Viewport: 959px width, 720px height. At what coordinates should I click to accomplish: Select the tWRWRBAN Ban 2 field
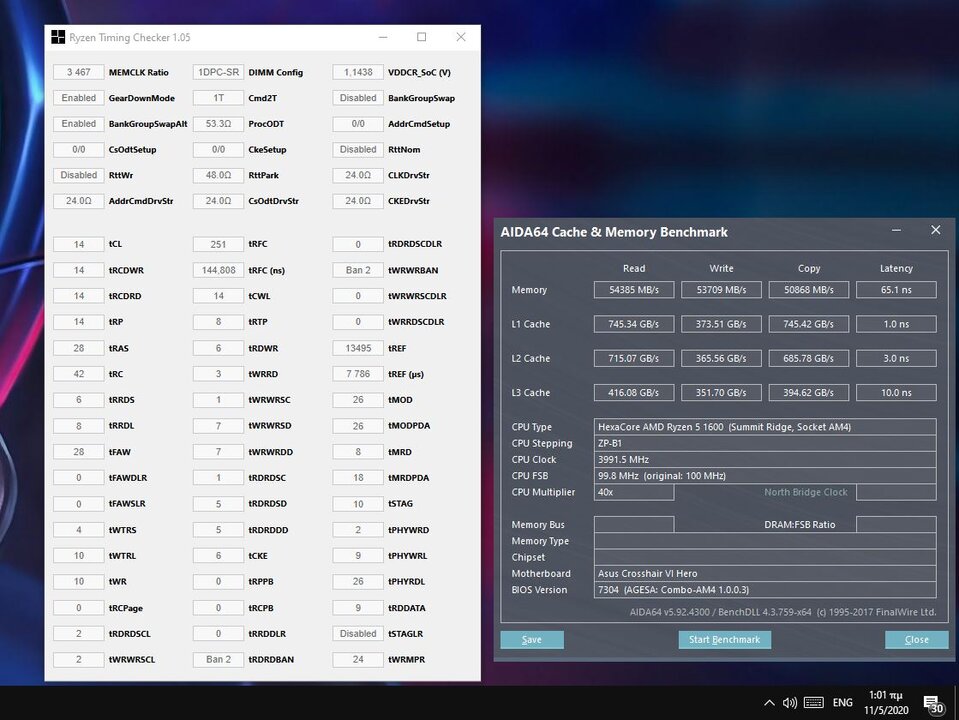pyautogui.click(x=358, y=270)
